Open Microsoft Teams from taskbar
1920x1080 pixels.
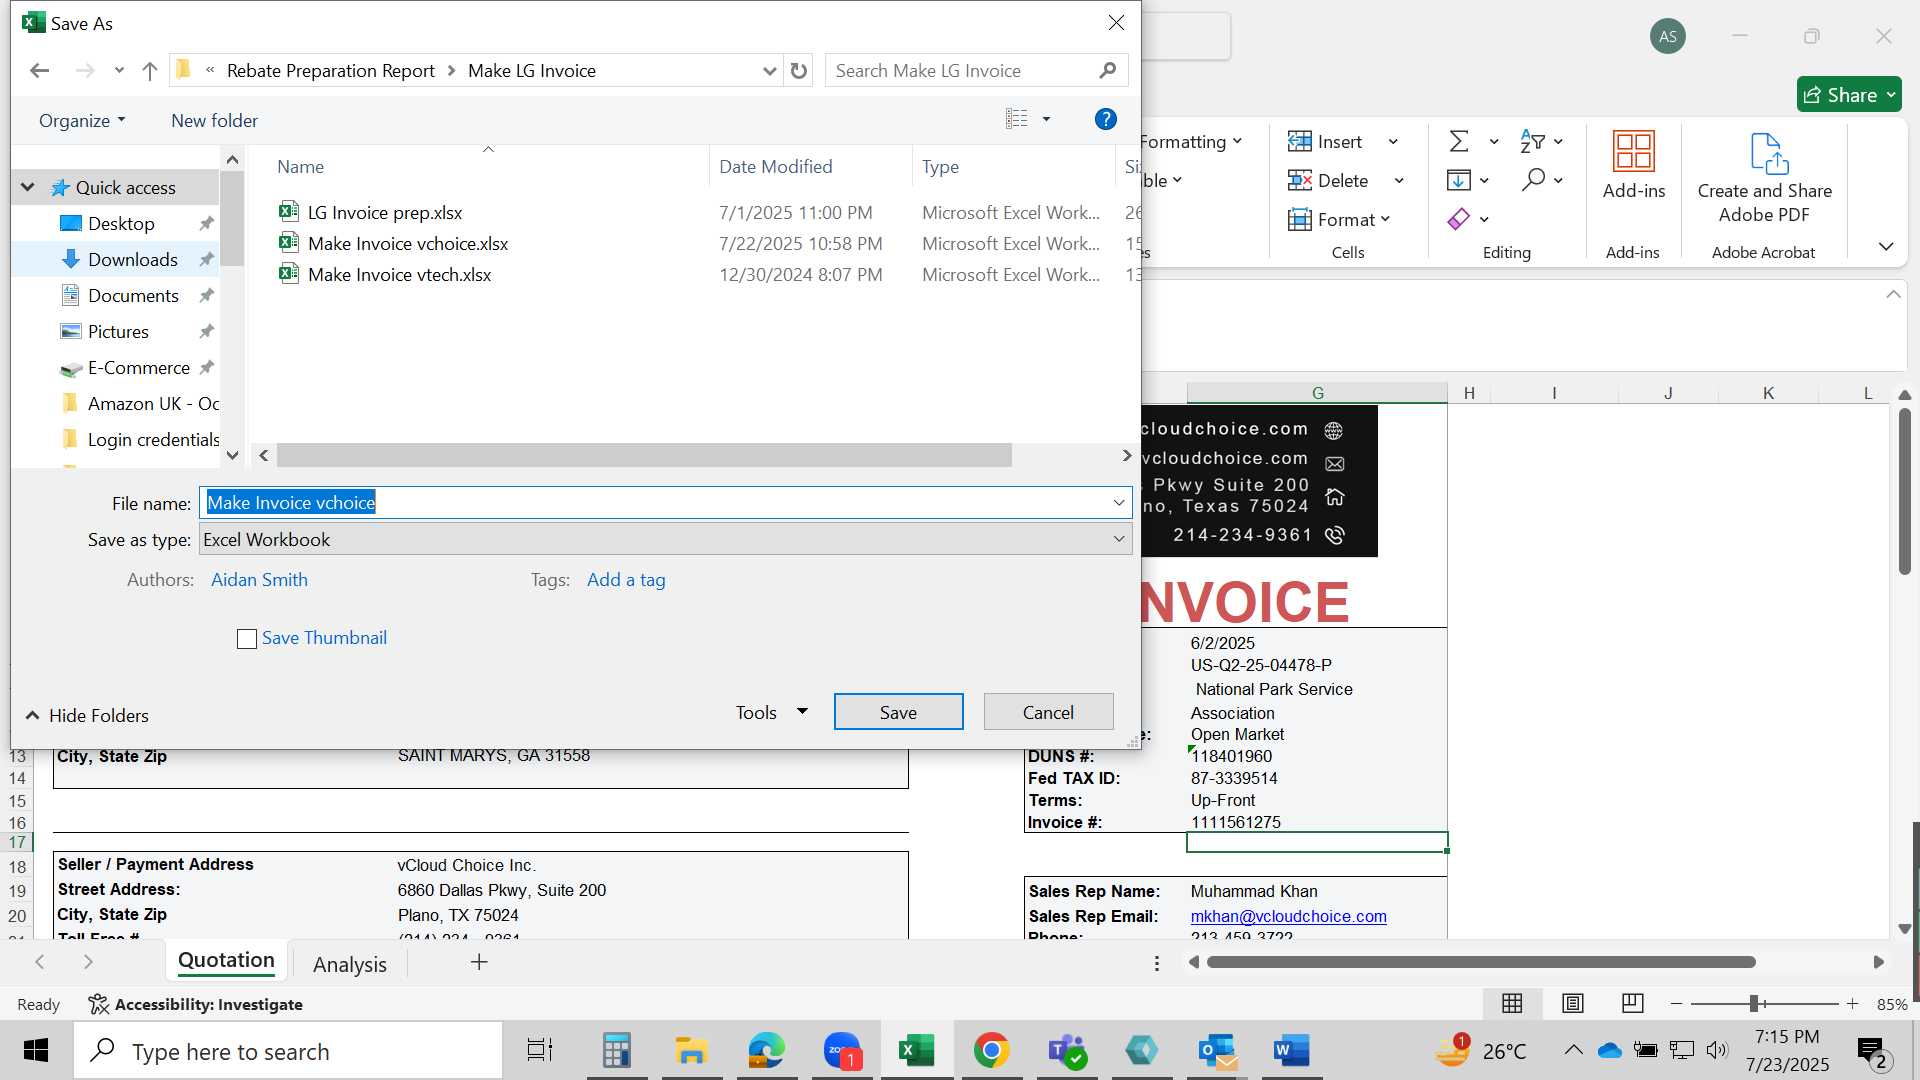click(x=1067, y=1051)
